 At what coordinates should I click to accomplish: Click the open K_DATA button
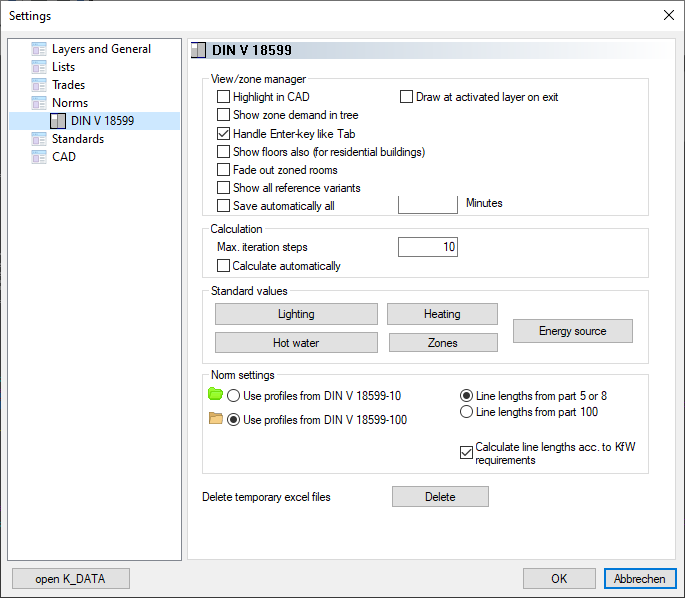pos(71,579)
